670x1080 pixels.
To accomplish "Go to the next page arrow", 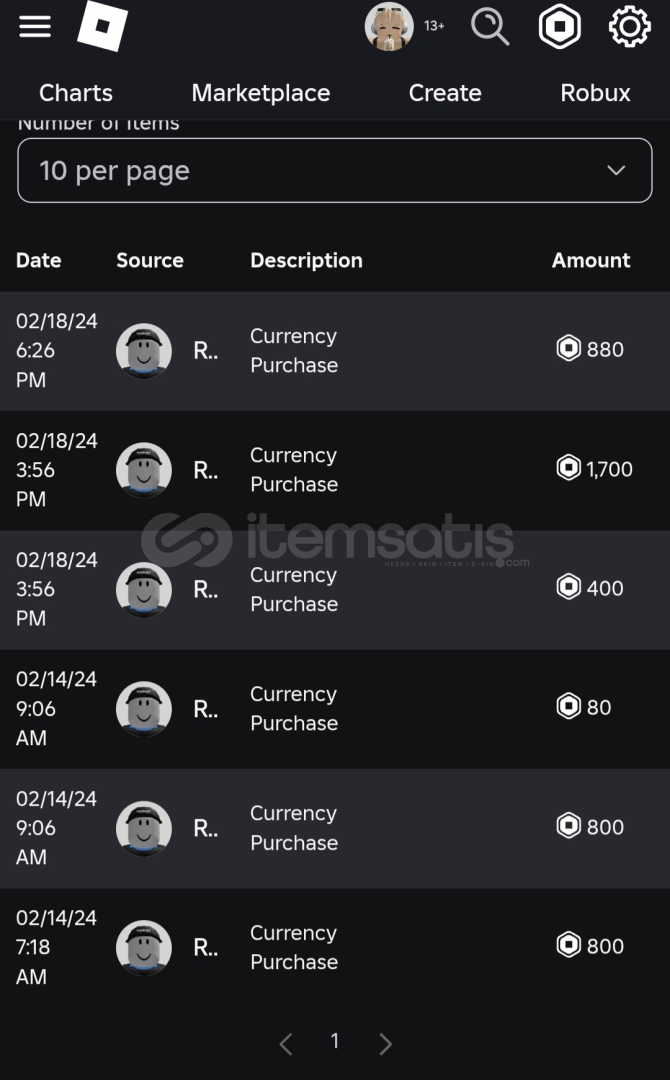I will click(x=386, y=1044).
